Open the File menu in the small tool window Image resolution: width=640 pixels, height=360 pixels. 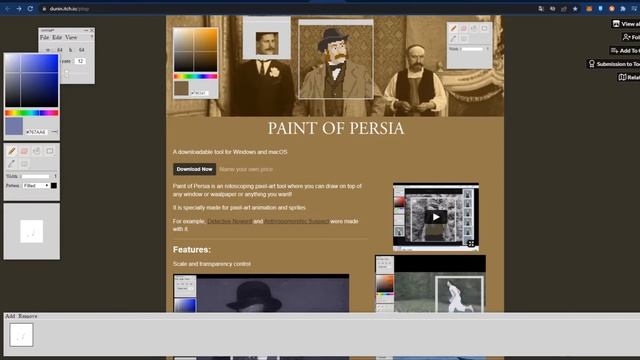coord(44,37)
